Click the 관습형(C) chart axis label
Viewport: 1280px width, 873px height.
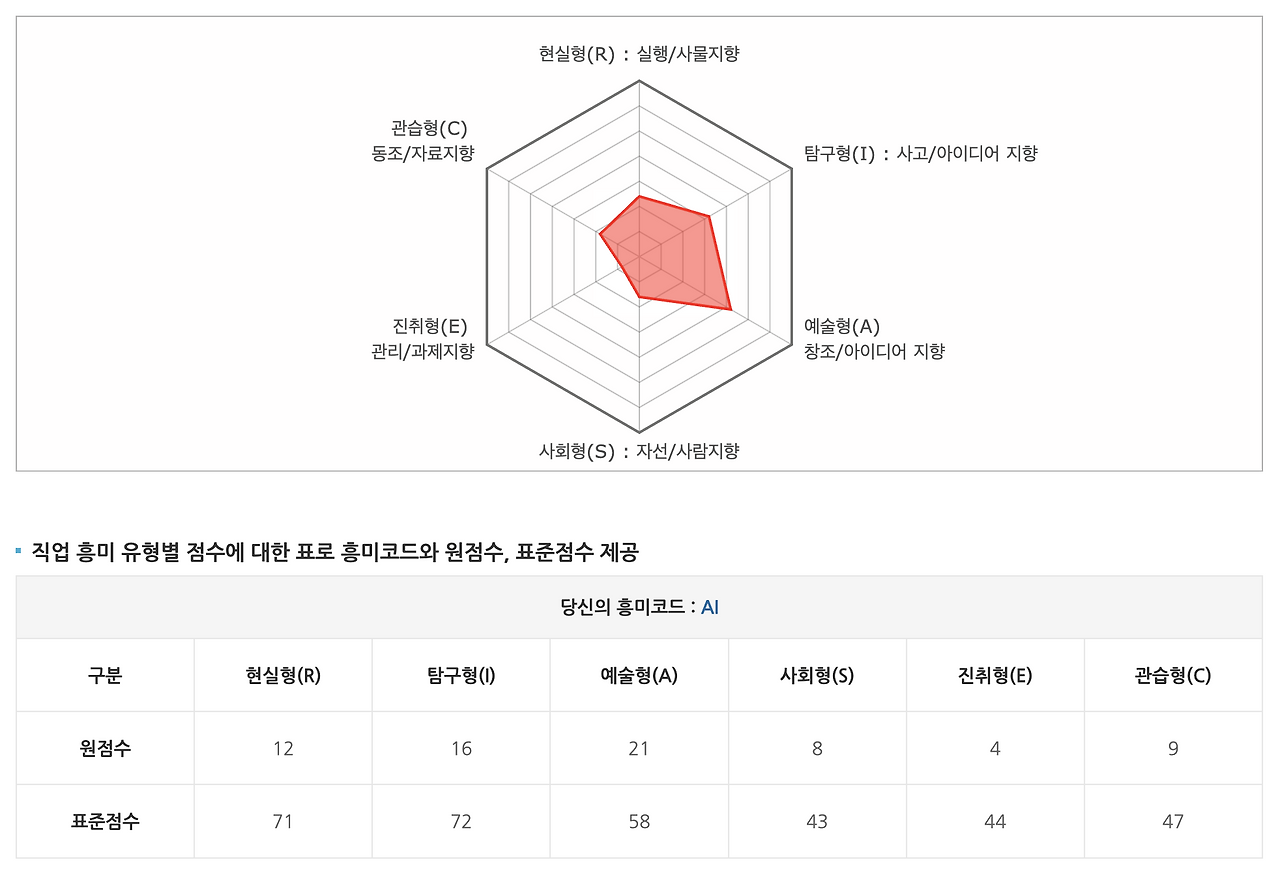[x=422, y=141]
